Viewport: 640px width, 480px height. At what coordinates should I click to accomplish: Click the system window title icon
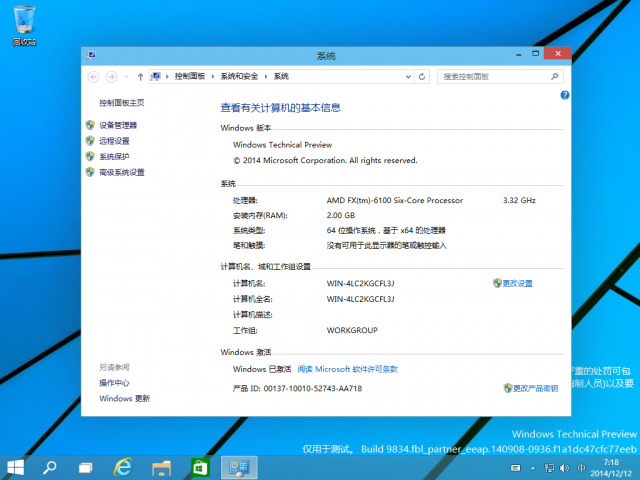point(91,56)
